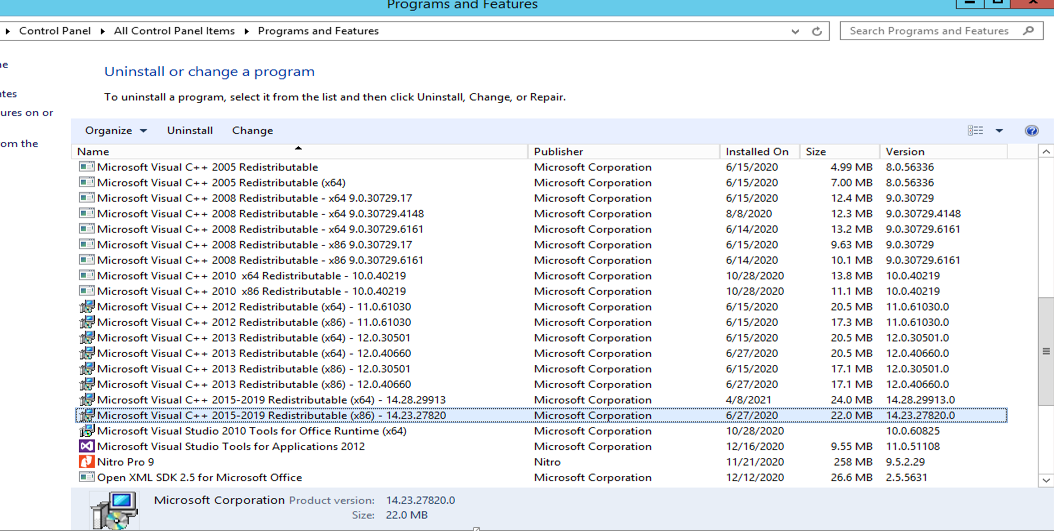Expand the arrow after All Control Panel Items
Screen dimensions: 1054x531
click(247, 31)
